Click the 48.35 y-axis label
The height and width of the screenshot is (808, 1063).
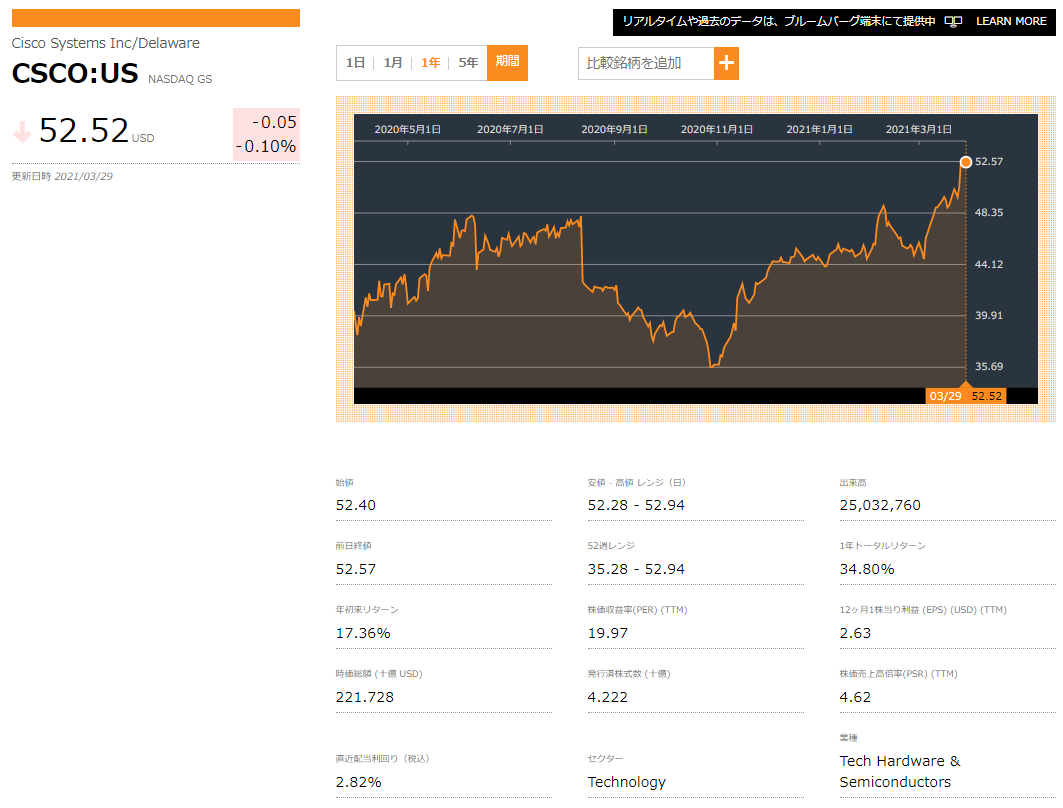click(x=988, y=213)
